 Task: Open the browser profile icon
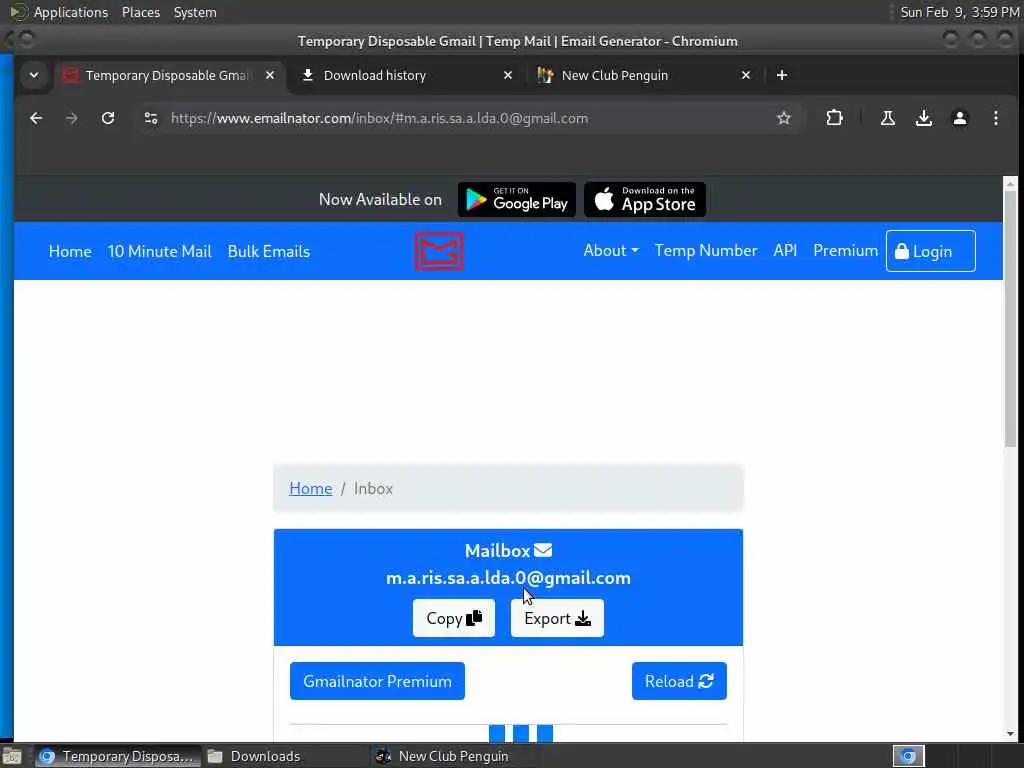pyautogui.click(x=959, y=118)
